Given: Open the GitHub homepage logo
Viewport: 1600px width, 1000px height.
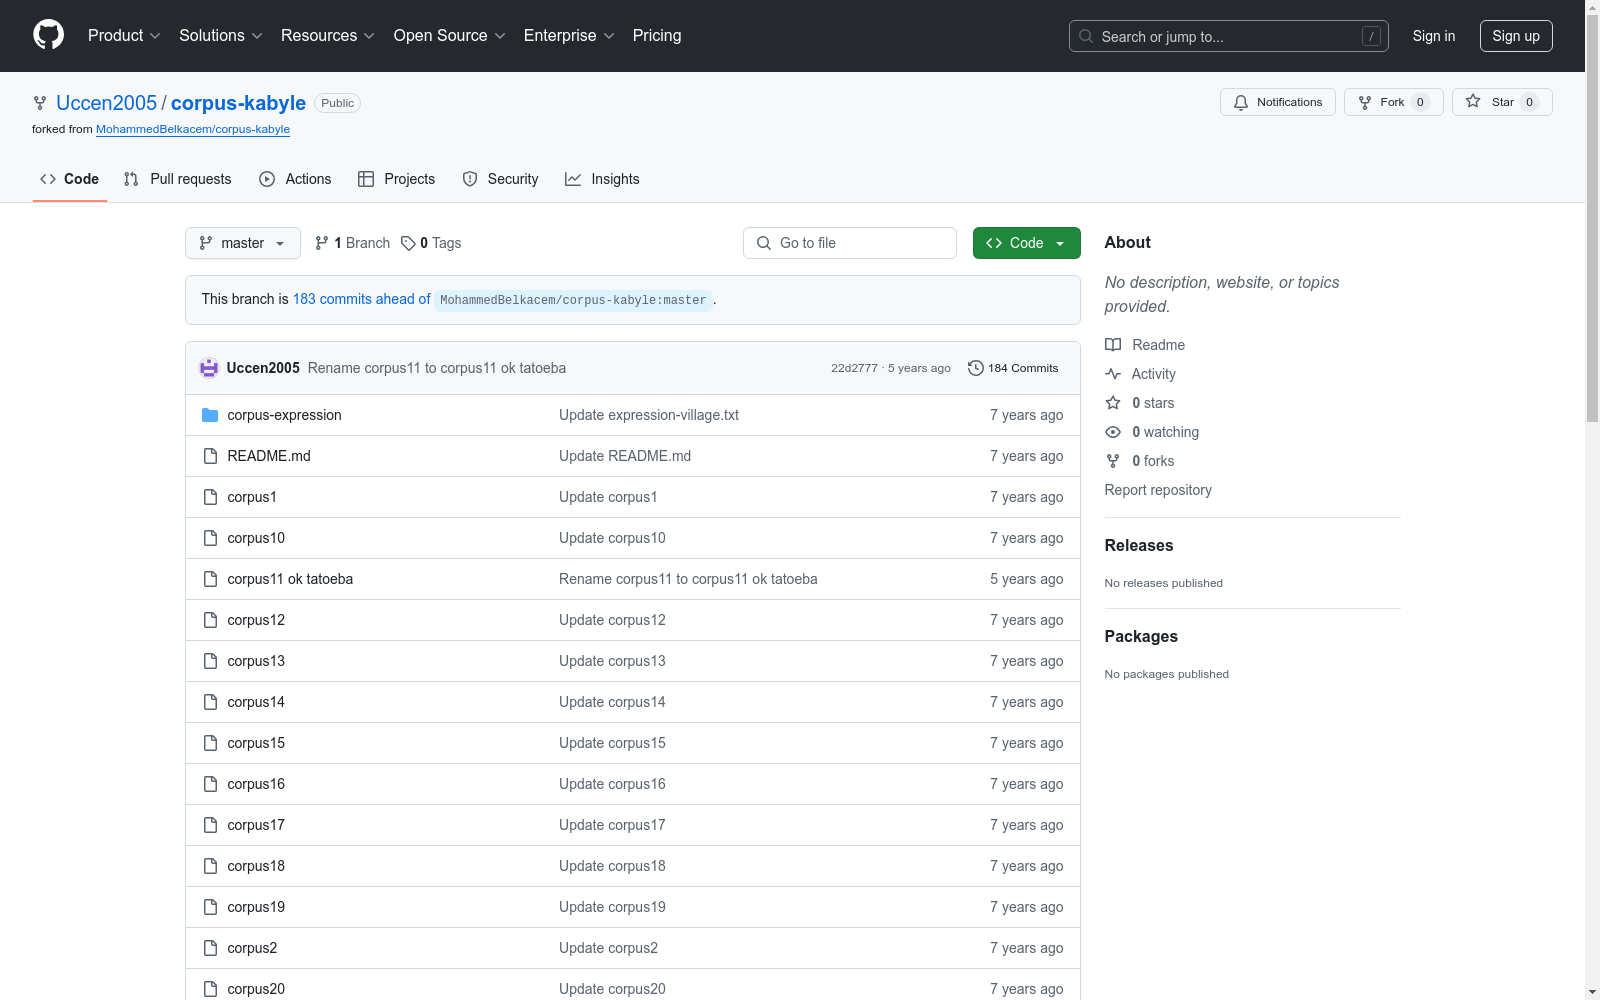Looking at the screenshot, I should (48, 35).
